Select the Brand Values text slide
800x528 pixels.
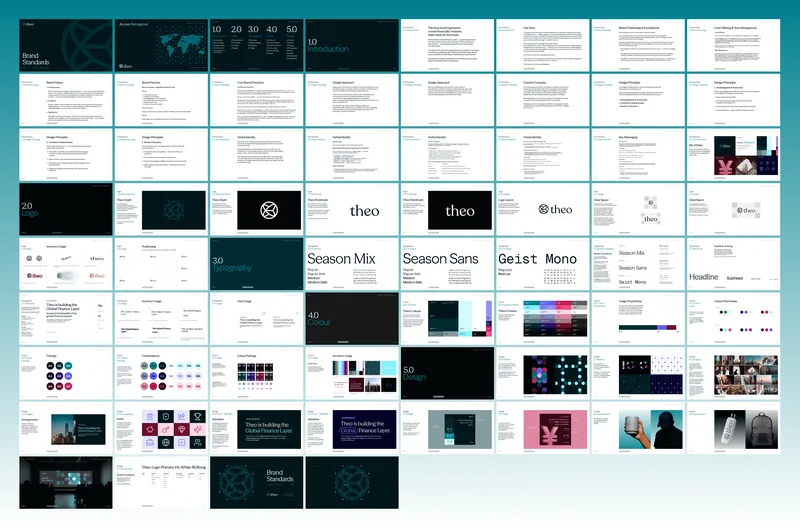coord(66,100)
